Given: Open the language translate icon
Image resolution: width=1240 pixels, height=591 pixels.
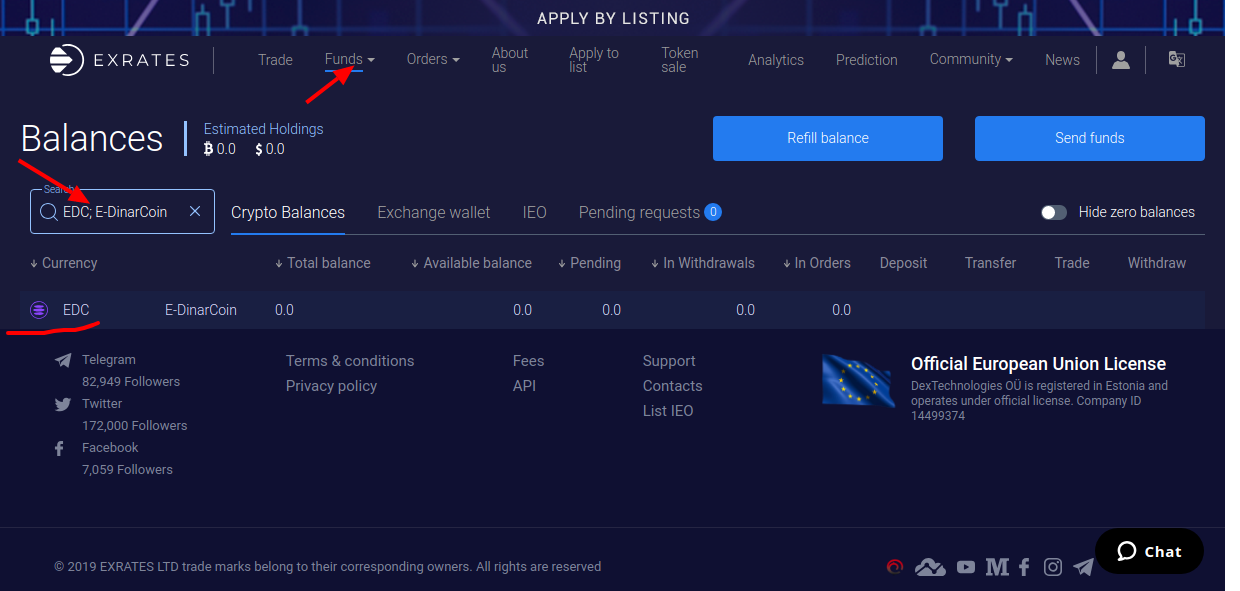Looking at the screenshot, I should (x=1177, y=60).
